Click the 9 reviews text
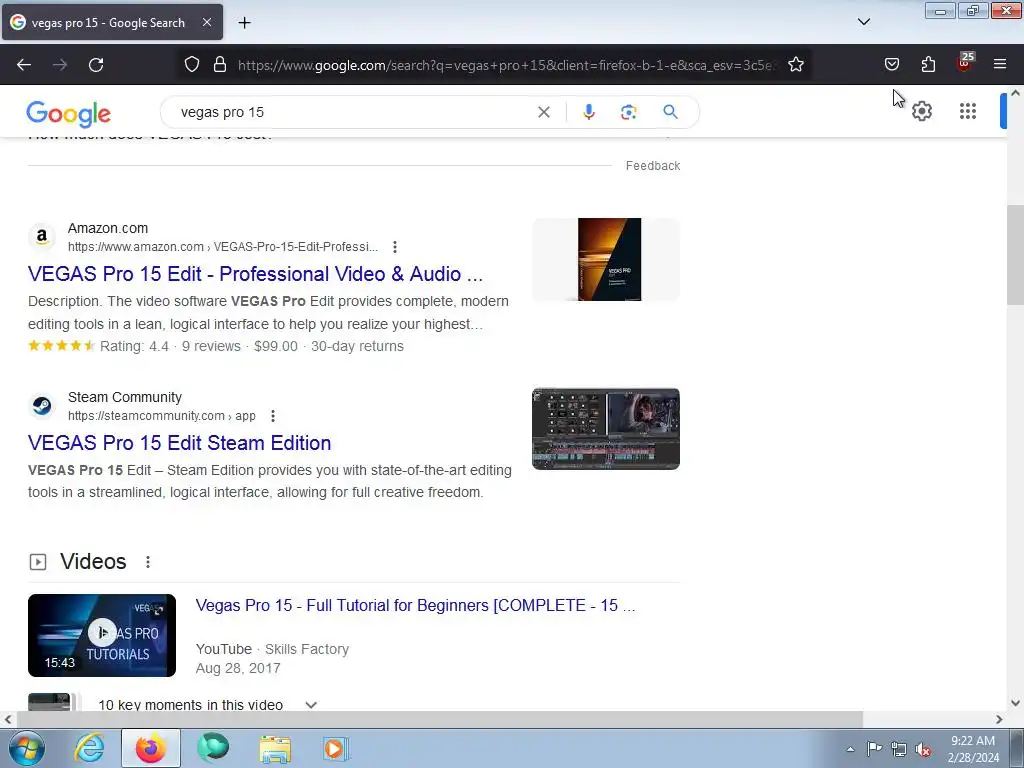1024x768 pixels. [211, 346]
